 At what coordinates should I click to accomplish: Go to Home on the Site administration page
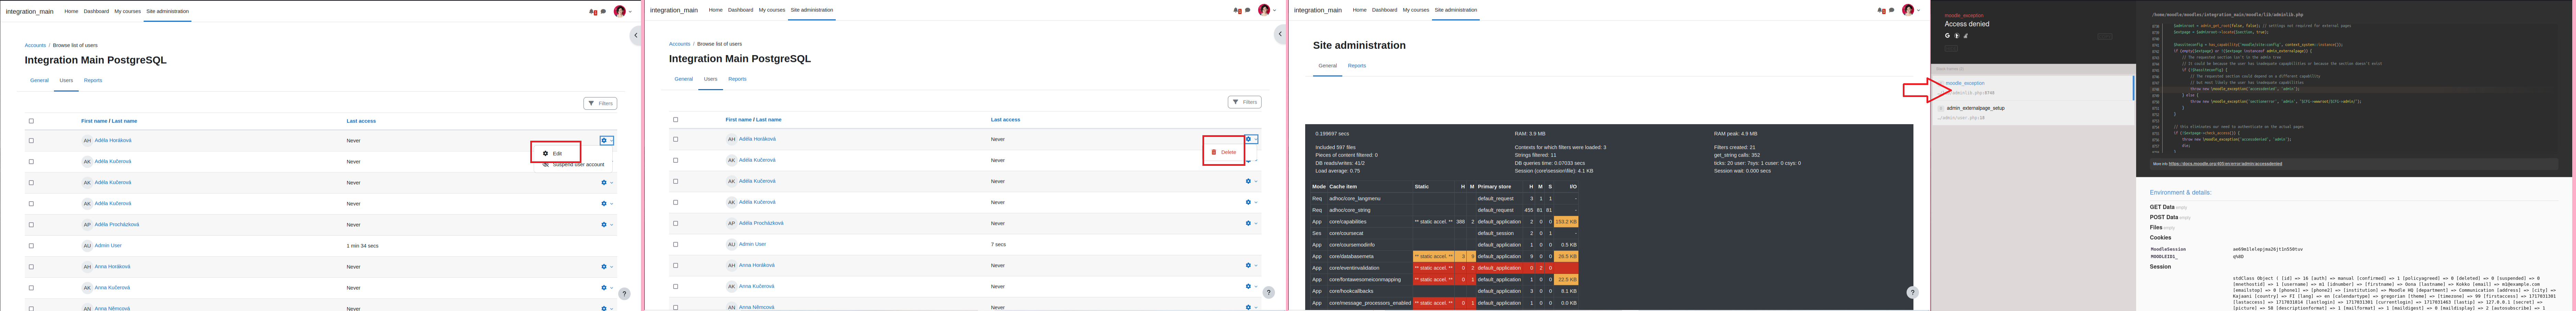pyautogui.click(x=1359, y=10)
